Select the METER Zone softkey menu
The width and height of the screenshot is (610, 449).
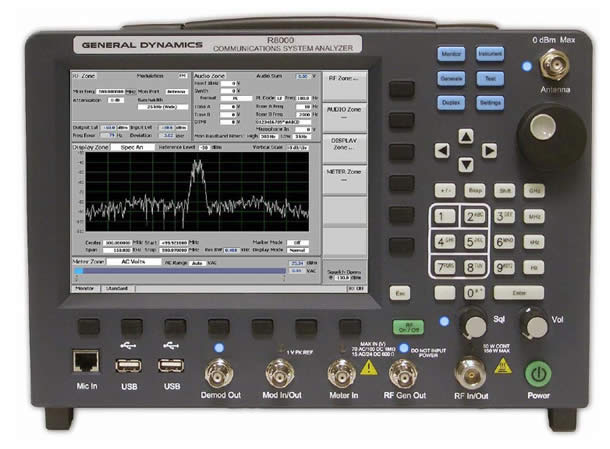point(344,179)
